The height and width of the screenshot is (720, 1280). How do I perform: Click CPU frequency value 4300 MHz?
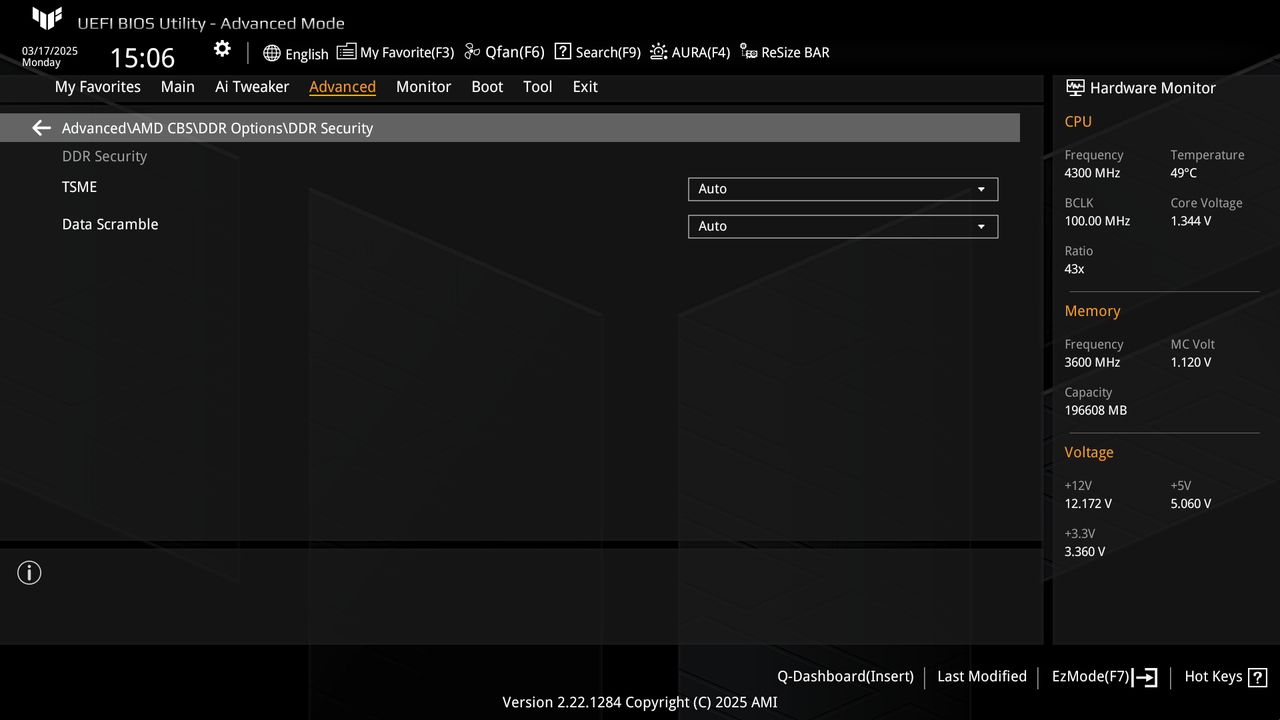1092,173
